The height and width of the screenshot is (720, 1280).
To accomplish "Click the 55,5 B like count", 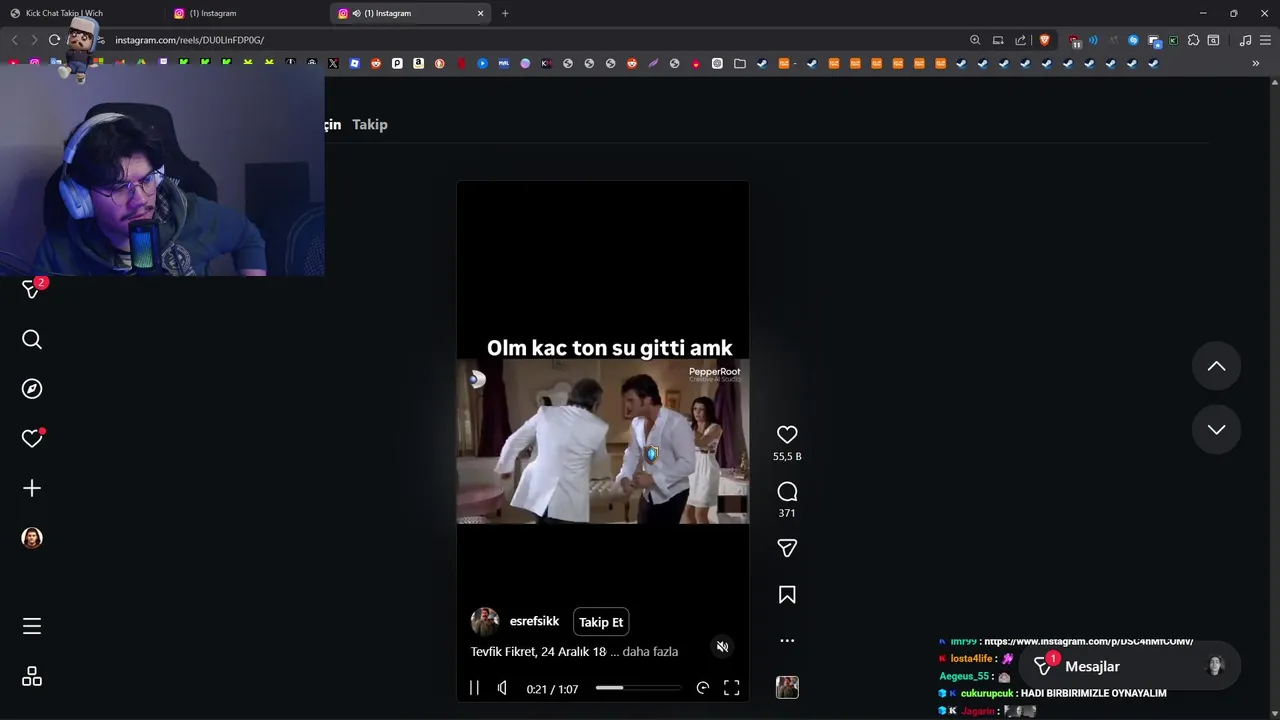I will coord(787,456).
